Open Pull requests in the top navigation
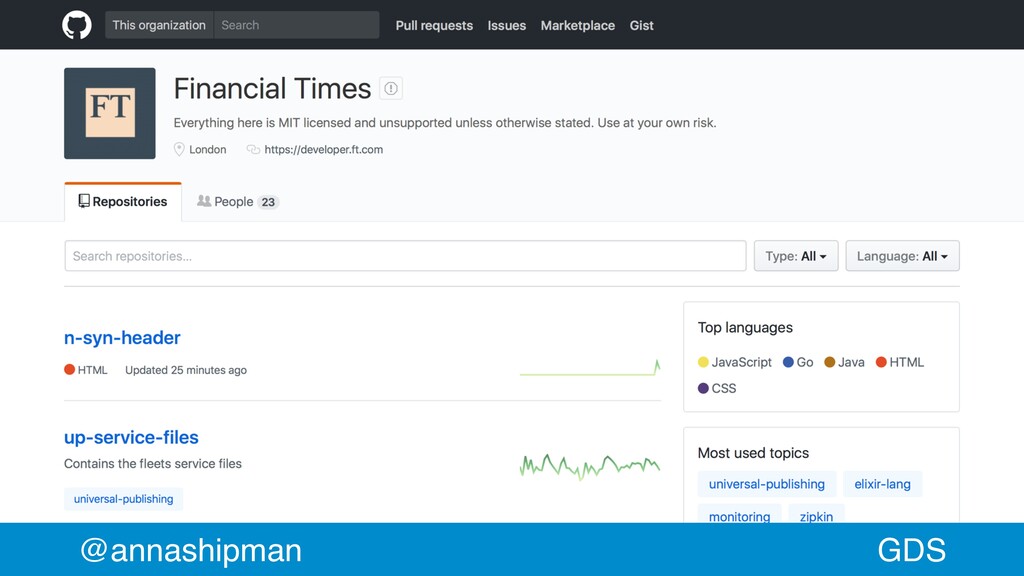 434,25
